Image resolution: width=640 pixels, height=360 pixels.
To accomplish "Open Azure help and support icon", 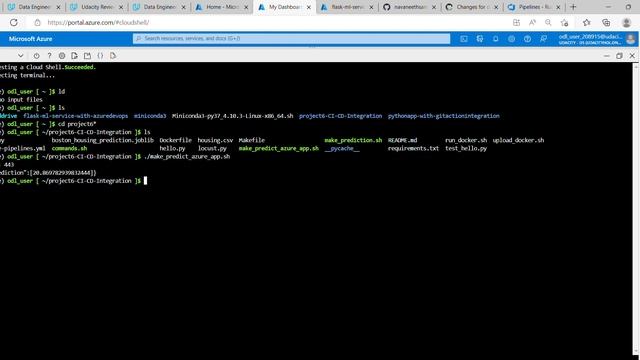I will point(527,39).
